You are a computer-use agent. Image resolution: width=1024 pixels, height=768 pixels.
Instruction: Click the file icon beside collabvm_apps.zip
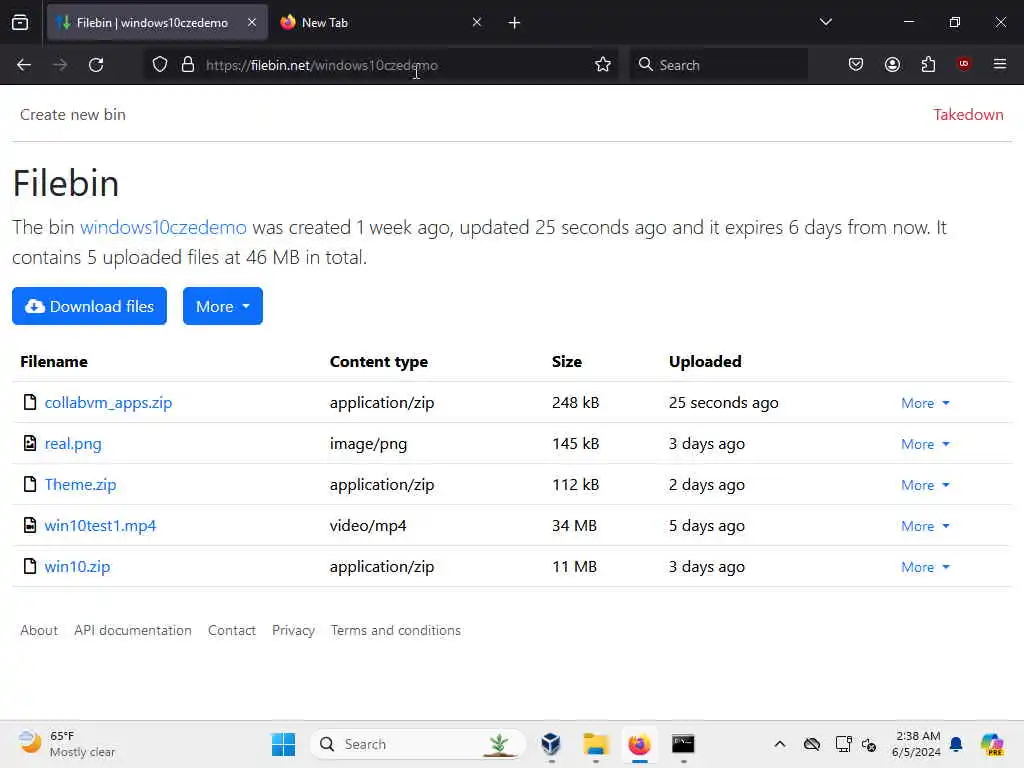point(29,402)
